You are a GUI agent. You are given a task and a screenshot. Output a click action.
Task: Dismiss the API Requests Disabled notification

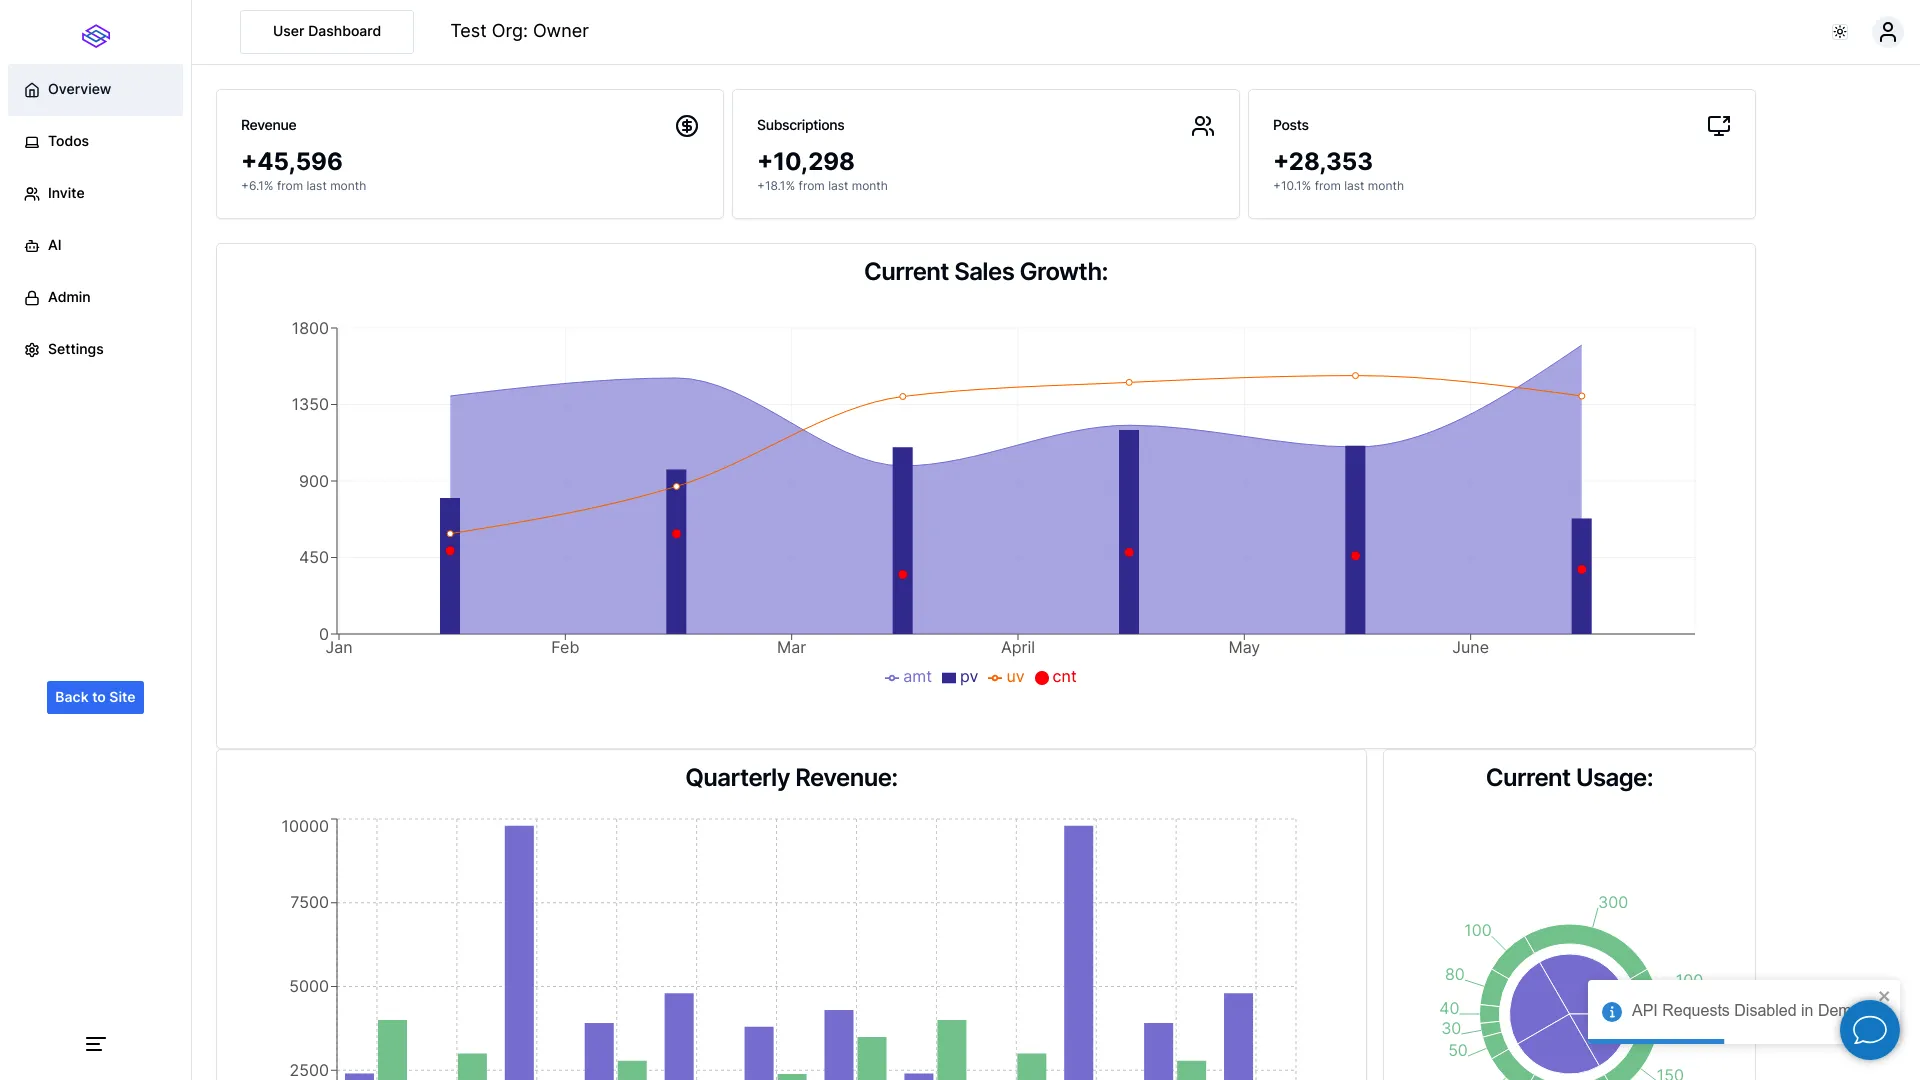pos(1884,996)
